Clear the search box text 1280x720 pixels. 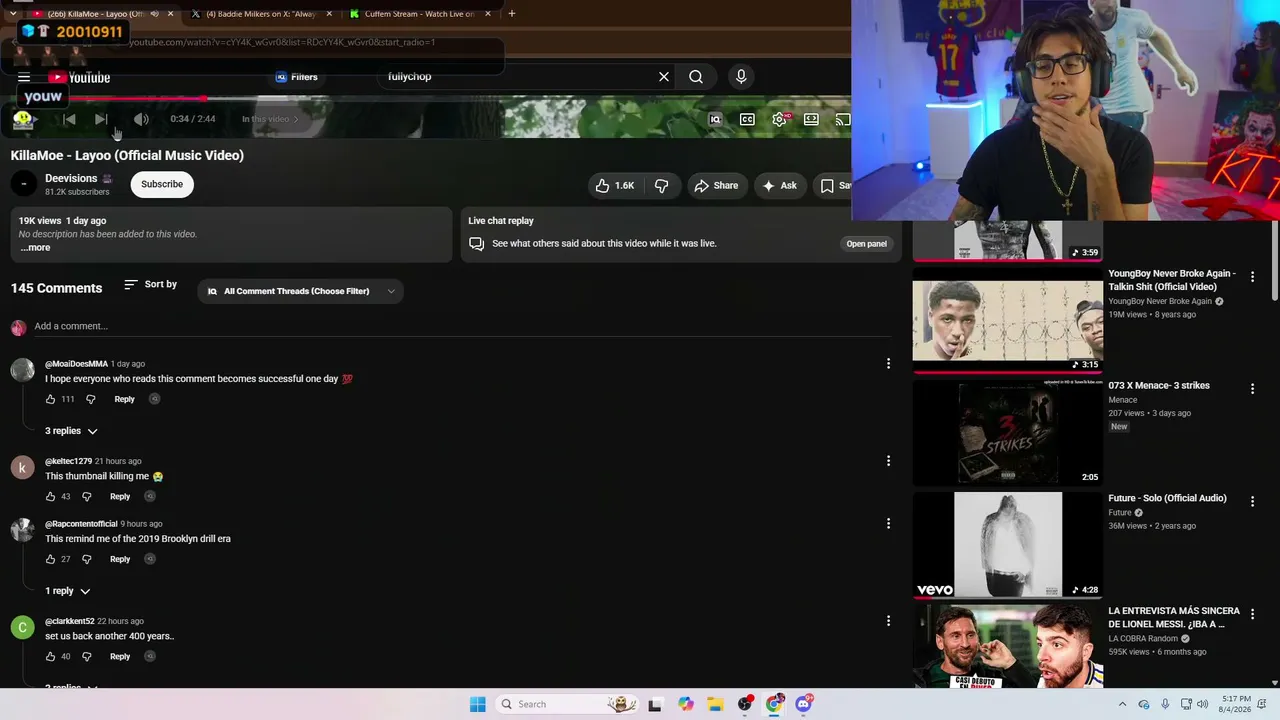[x=663, y=77]
